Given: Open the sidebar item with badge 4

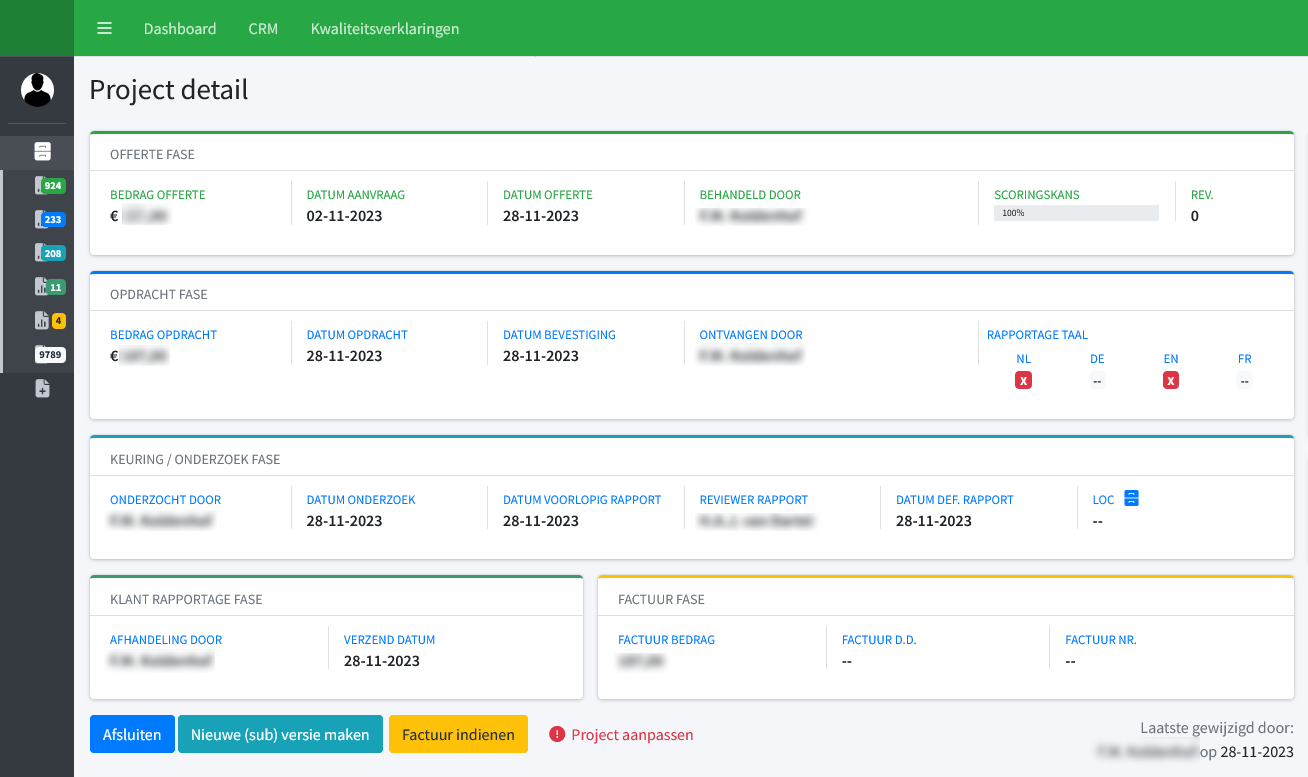Looking at the screenshot, I should (x=48, y=321).
